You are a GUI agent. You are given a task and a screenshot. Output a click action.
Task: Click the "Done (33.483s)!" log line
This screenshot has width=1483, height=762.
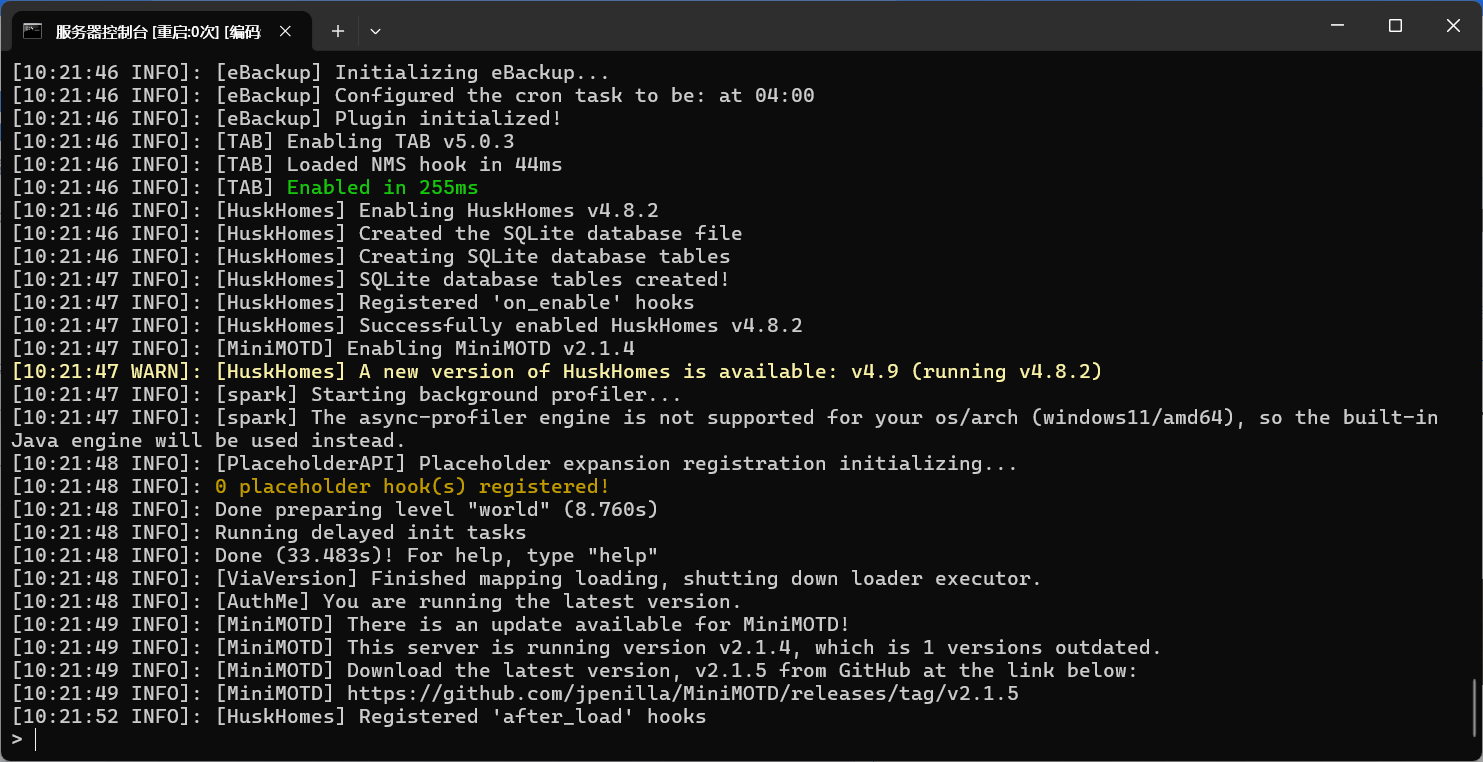[335, 555]
